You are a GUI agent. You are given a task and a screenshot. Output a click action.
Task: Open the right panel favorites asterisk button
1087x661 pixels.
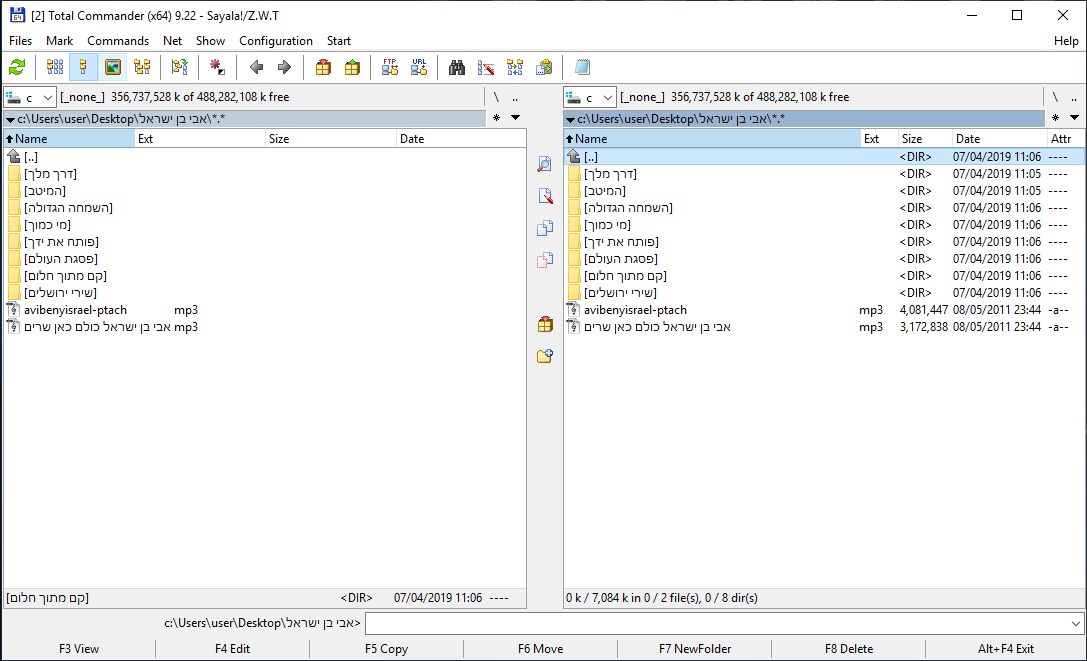pos(1055,118)
